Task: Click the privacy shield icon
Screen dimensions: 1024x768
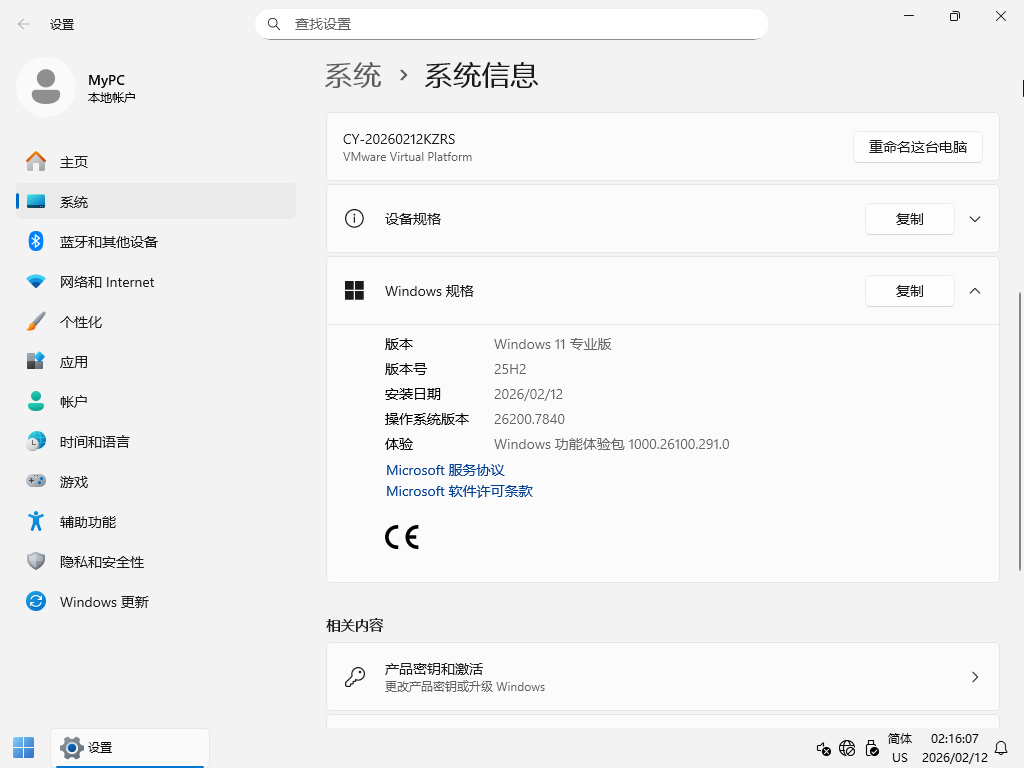Action: [x=36, y=562]
